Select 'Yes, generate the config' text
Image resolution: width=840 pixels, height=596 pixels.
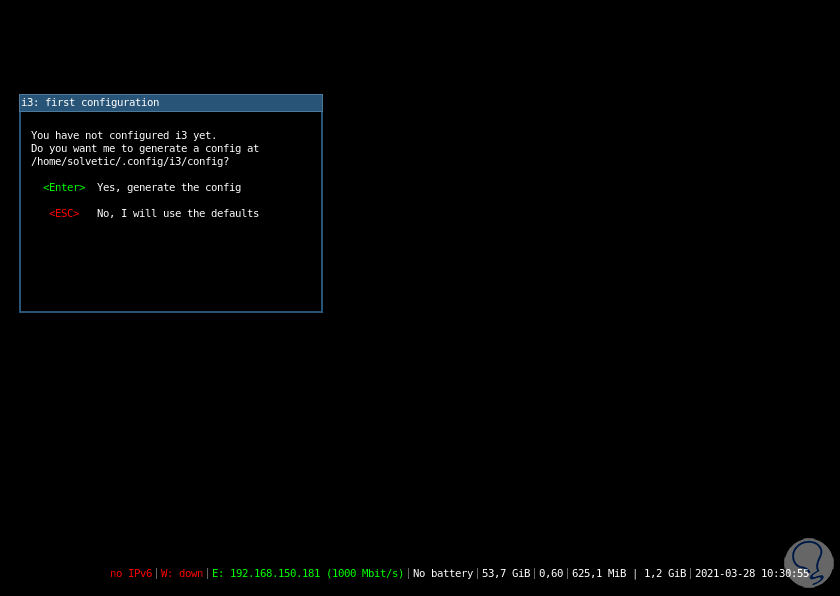pos(169,187)
